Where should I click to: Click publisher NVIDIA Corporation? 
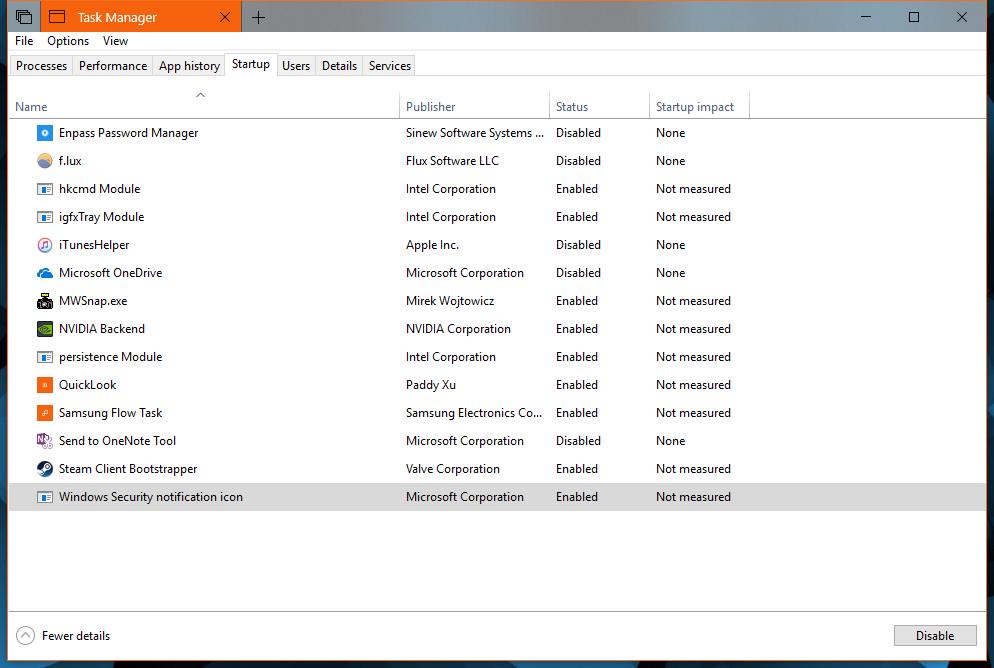(458, 329)
